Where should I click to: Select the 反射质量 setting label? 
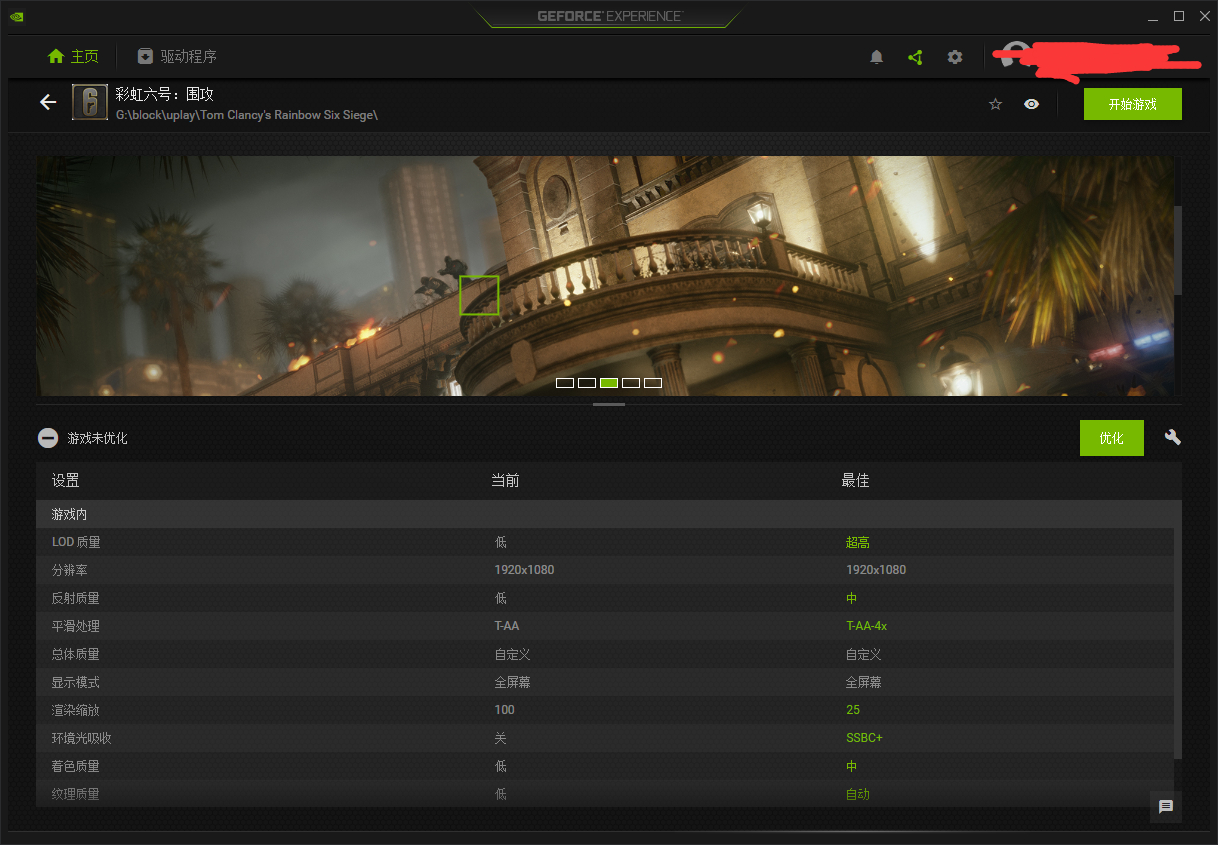(76, 598)
